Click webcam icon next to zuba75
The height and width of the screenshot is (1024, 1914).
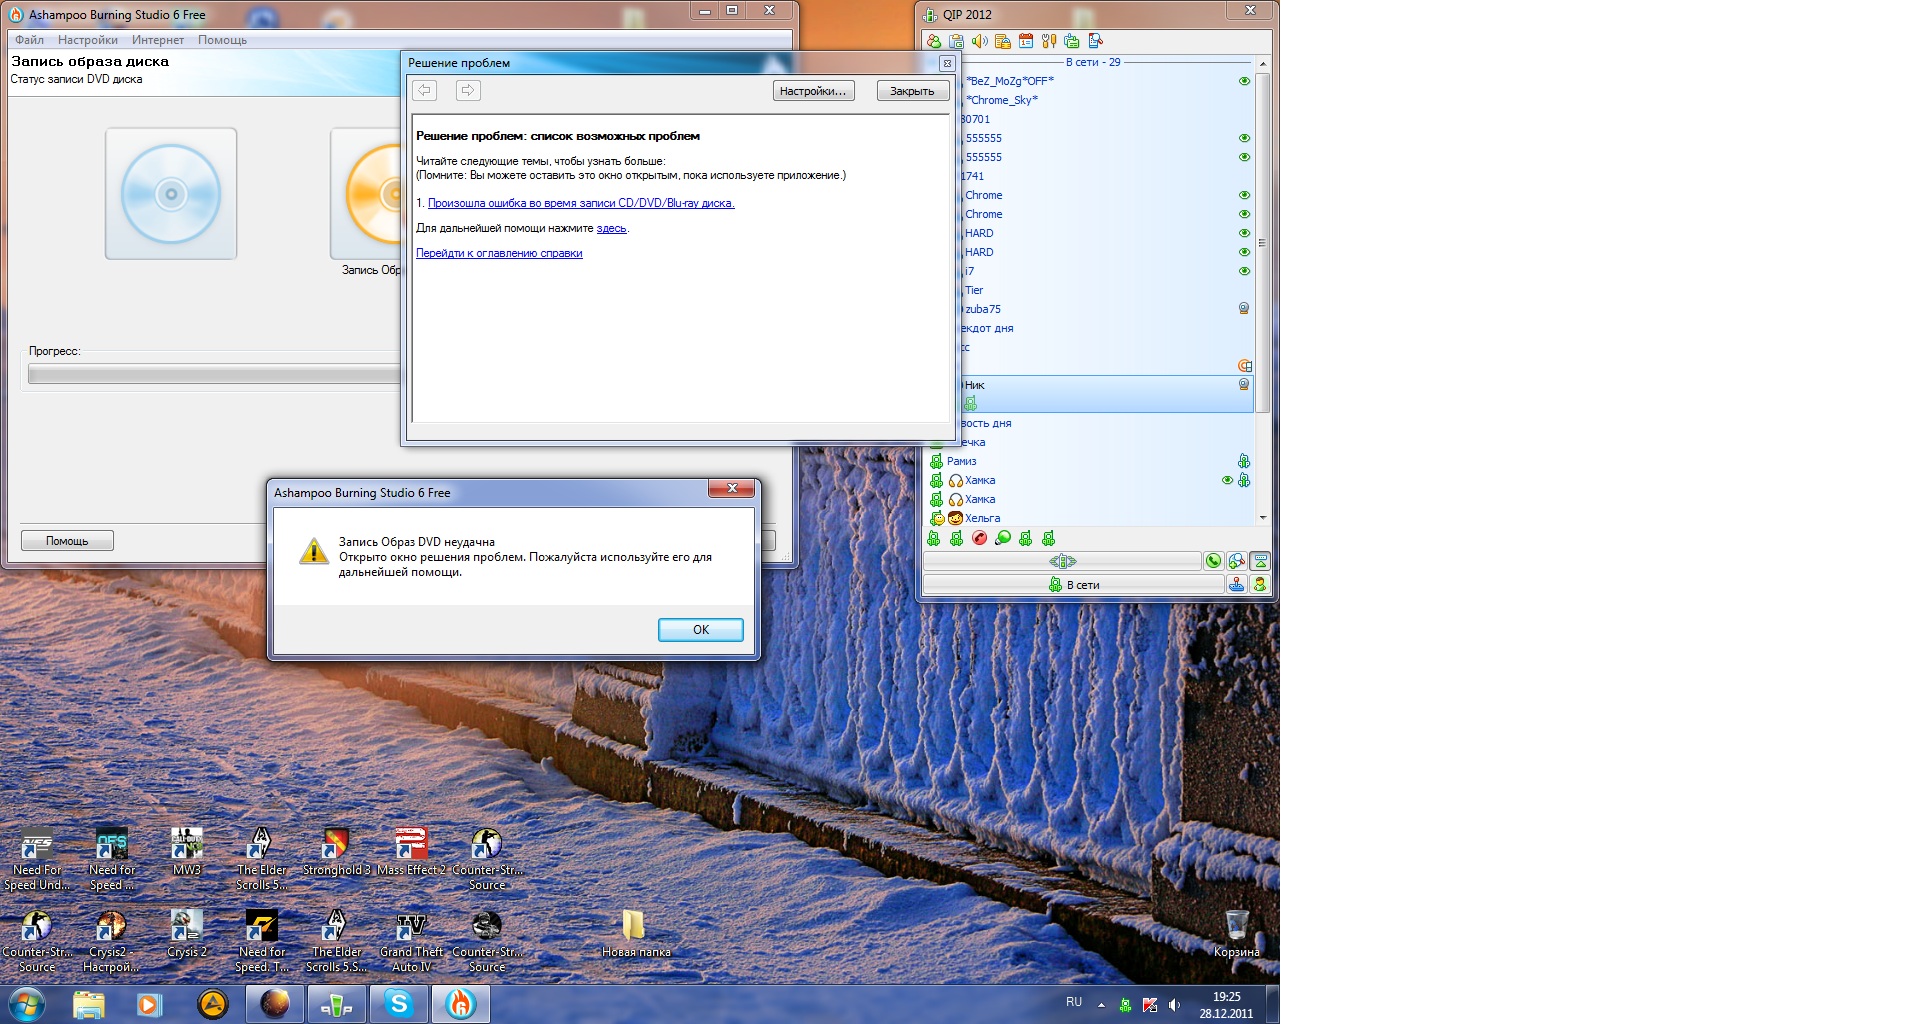tap(1244, 309)
